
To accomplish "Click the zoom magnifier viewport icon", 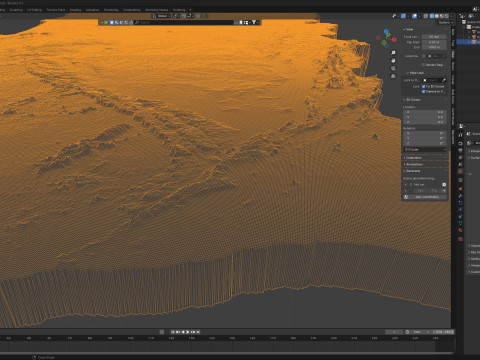I will [x=393, y=53].
